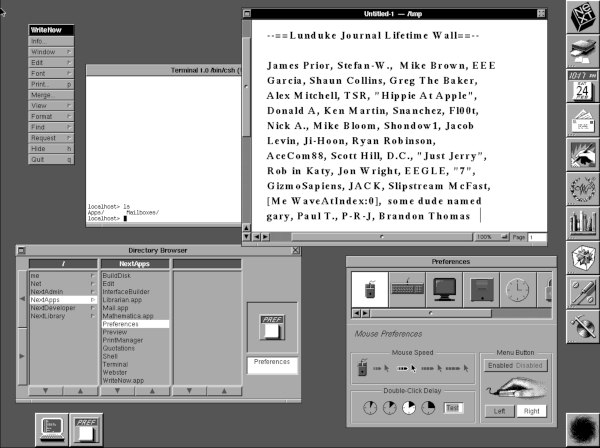Click the printer dock icon
Image resolution: width=600 pixels, height=448 pixels.
tap(583, 51)
